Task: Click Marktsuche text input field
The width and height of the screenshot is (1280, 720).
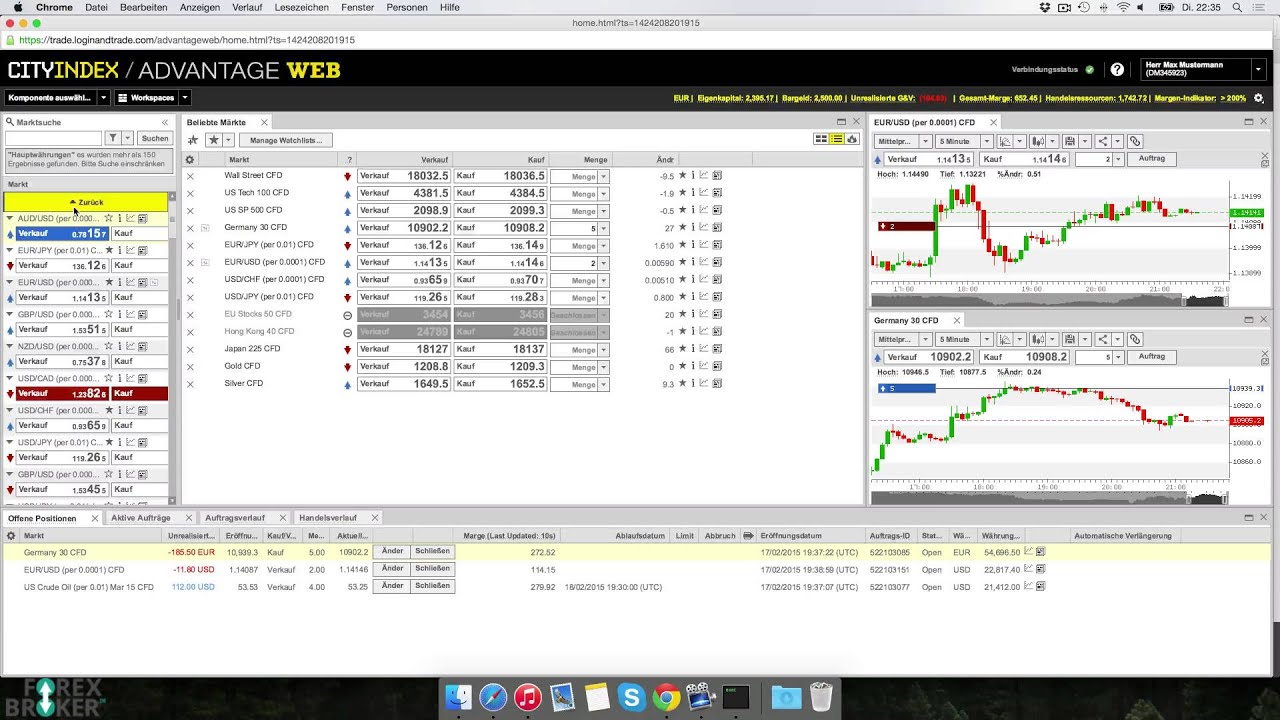Action: (x=53, y=139)
